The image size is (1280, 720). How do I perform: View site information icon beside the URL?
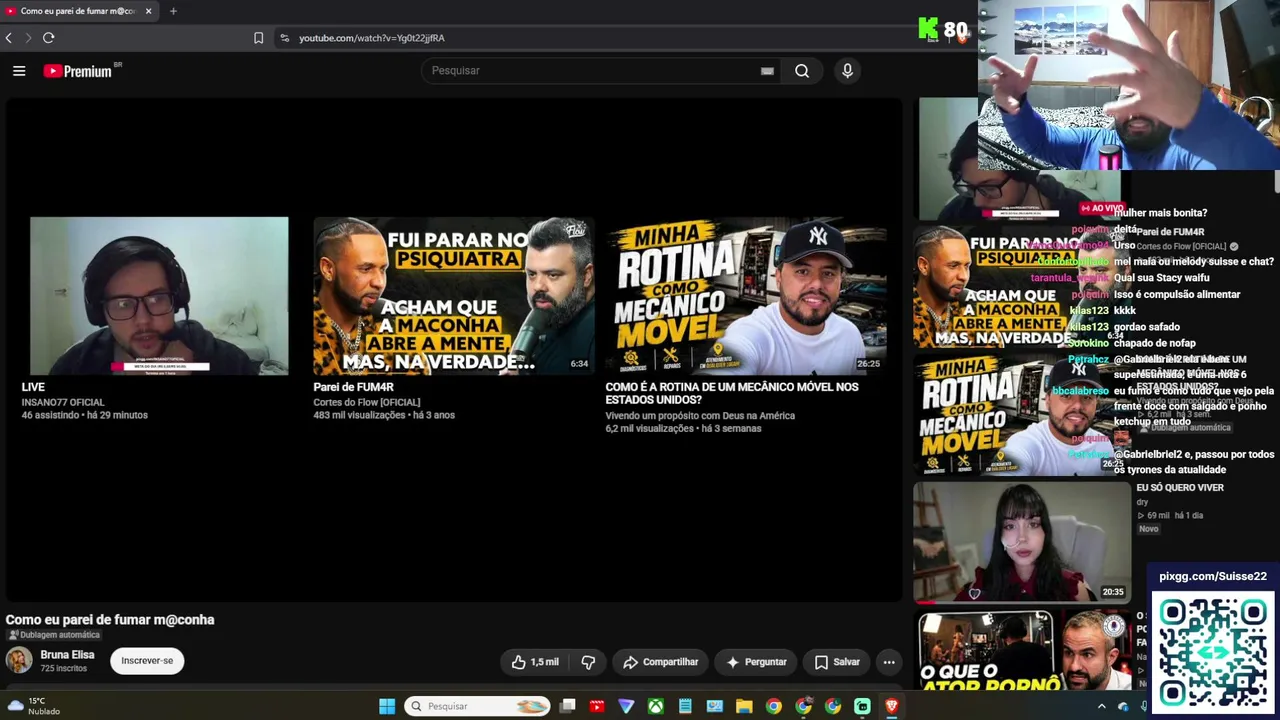[284, 38]
